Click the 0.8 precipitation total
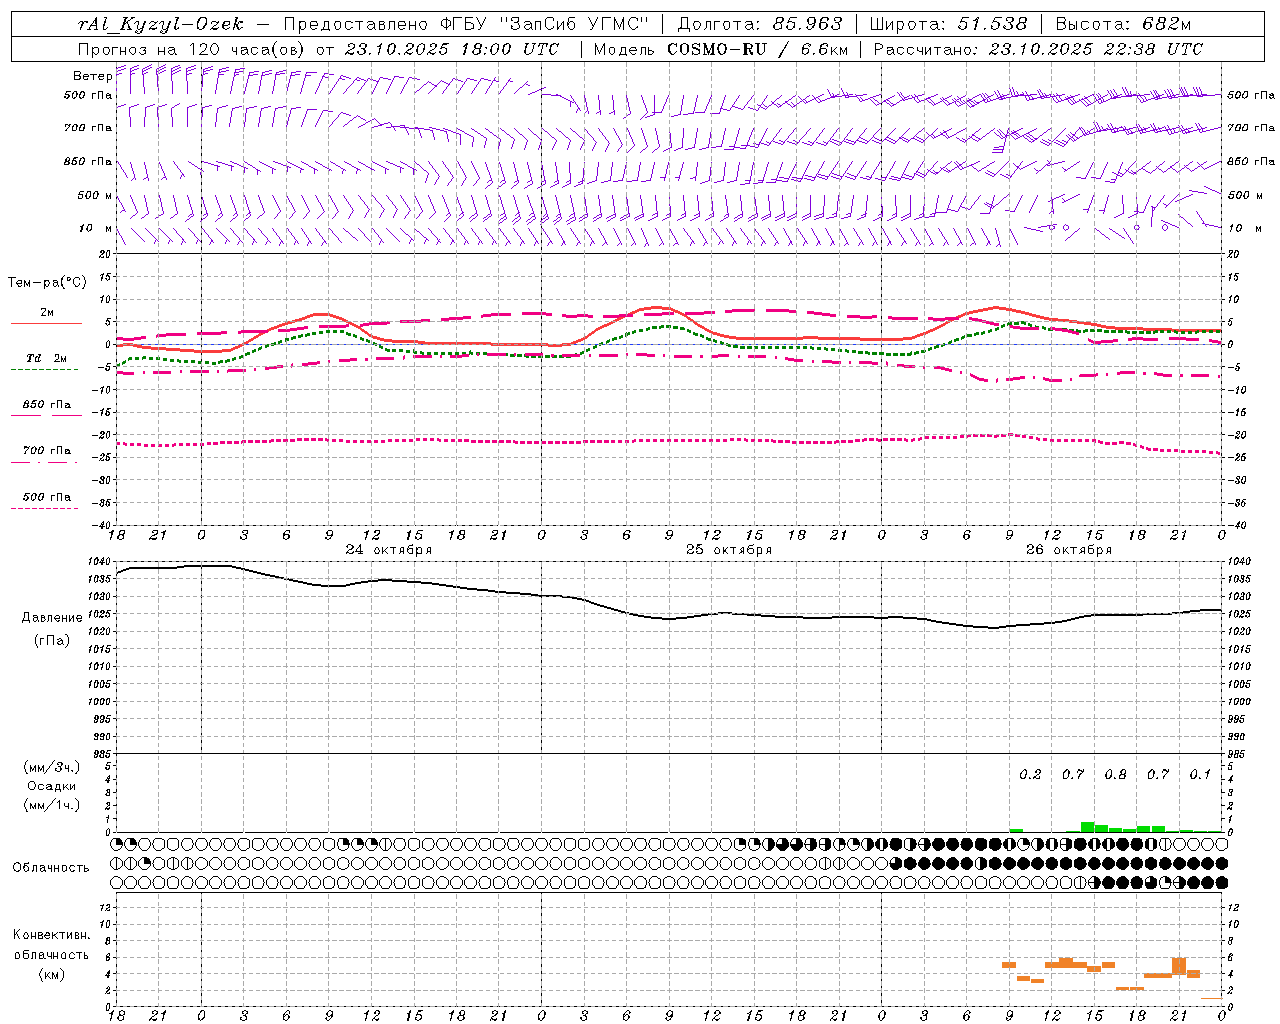Image resolution: width=1280 pixels, height=1024 pixels. [x=1115, y=774]
